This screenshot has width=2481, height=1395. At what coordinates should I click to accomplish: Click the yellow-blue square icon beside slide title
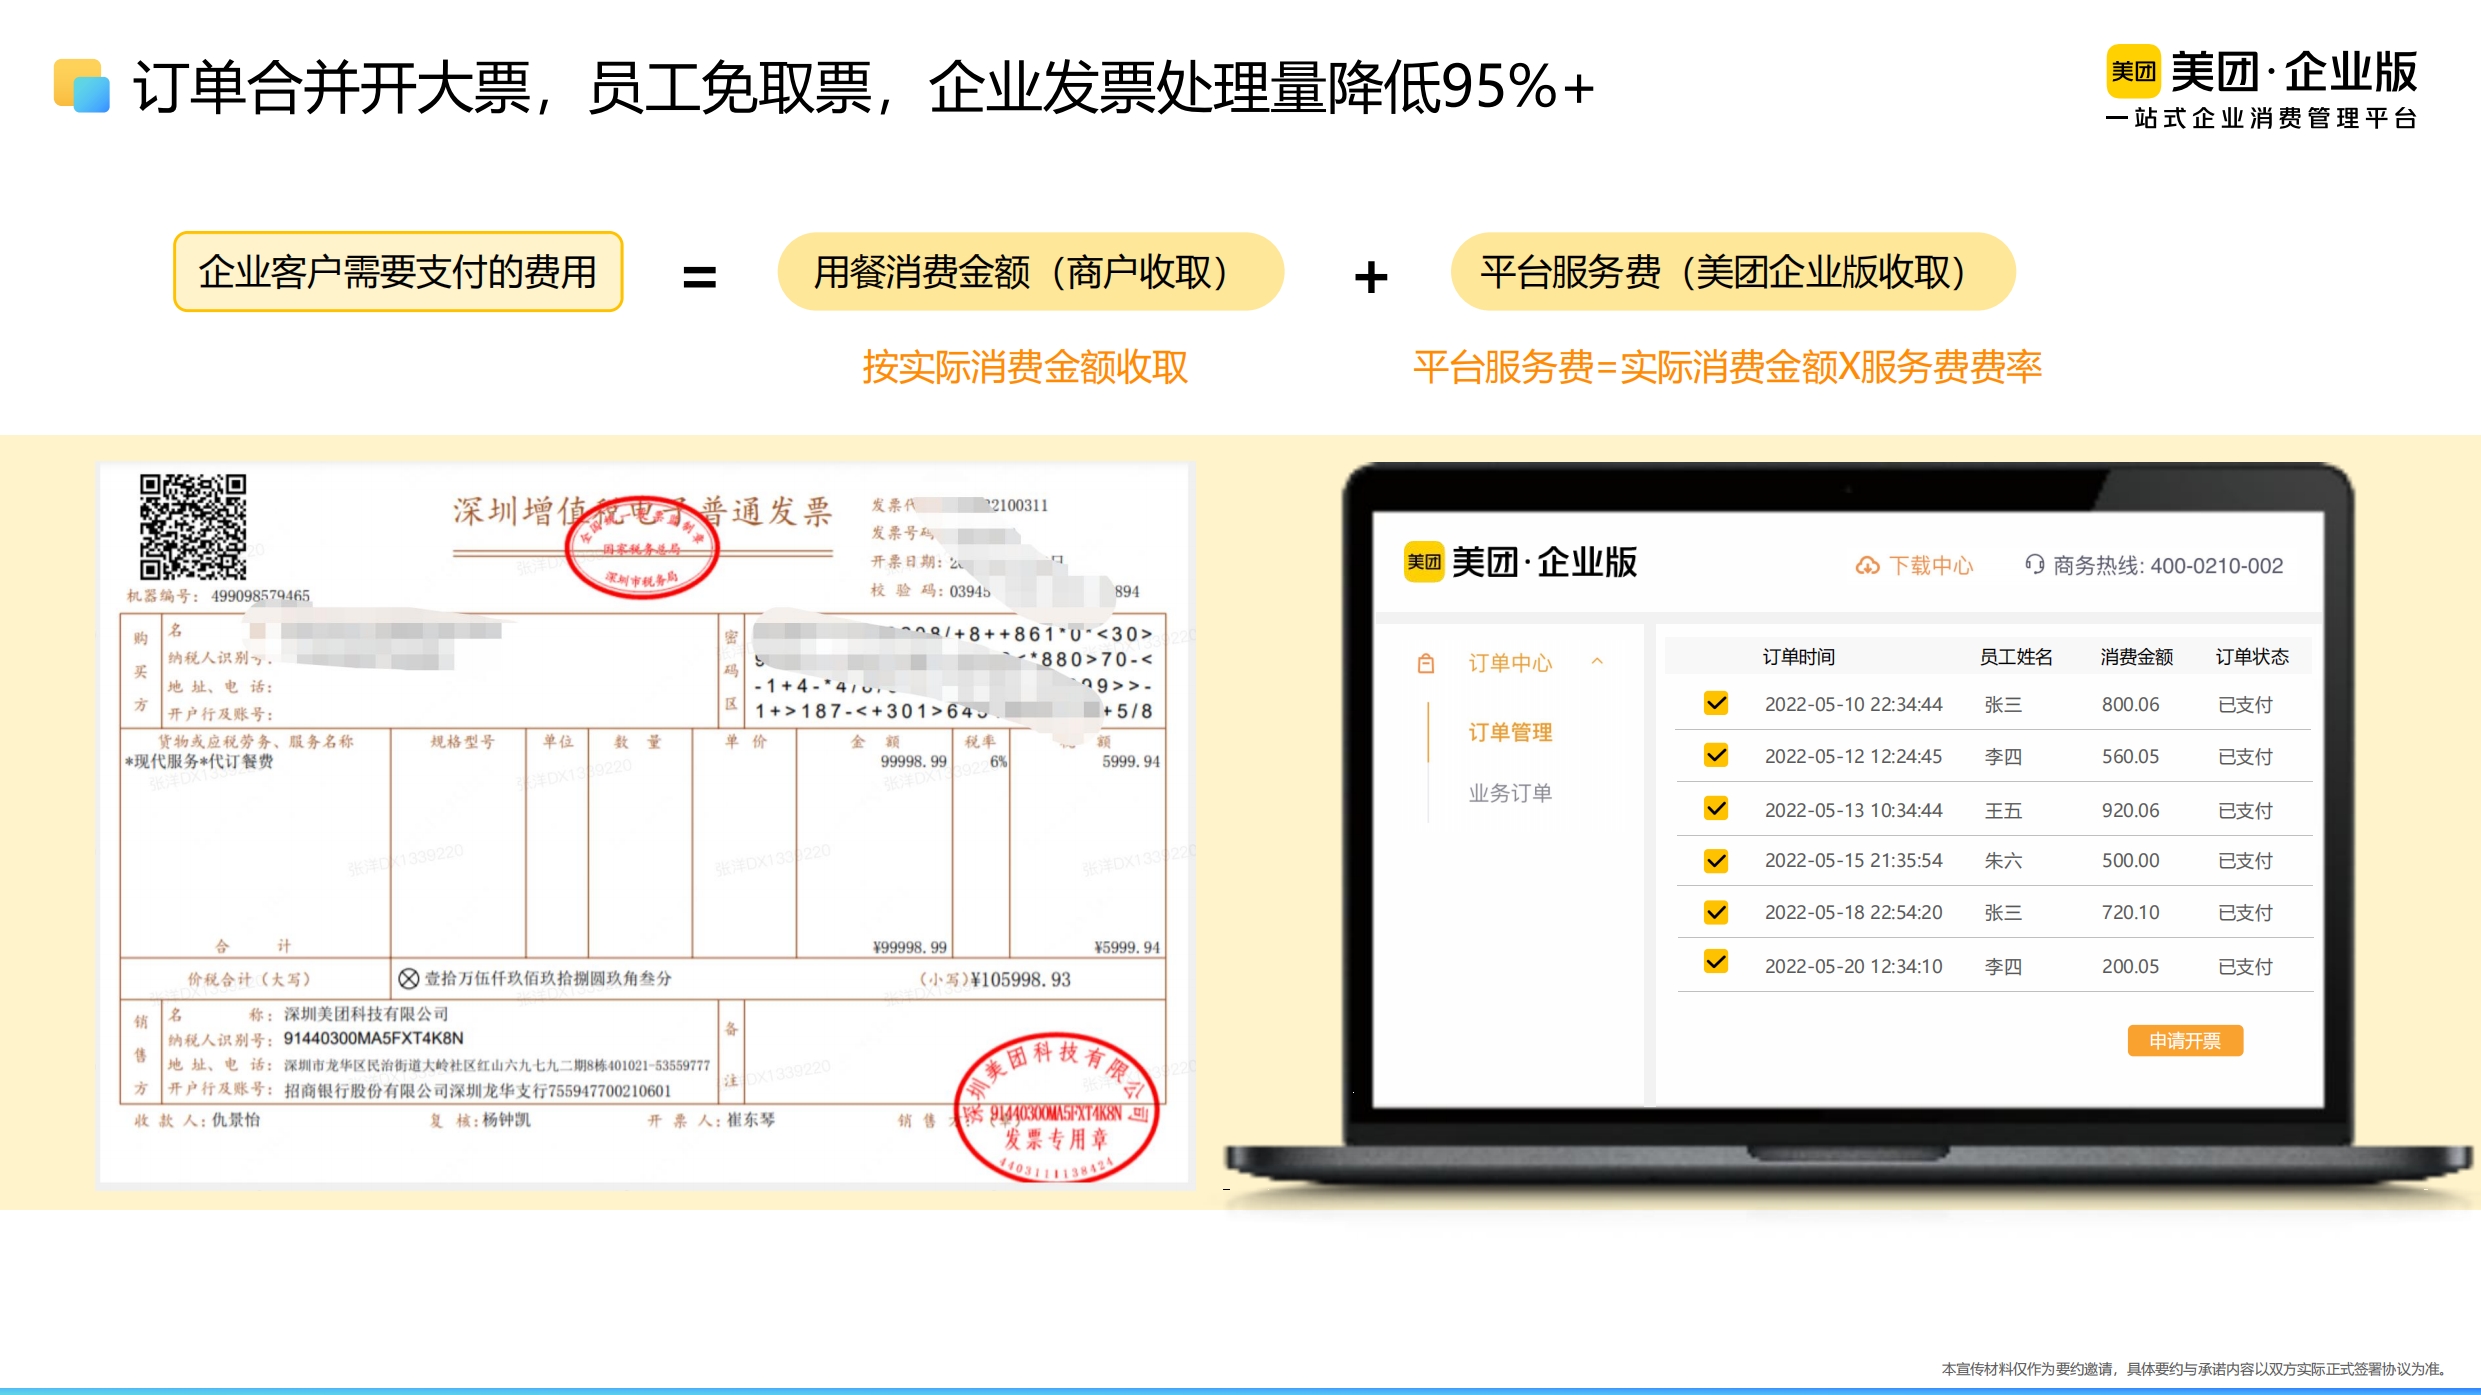(x=81, y=86)
